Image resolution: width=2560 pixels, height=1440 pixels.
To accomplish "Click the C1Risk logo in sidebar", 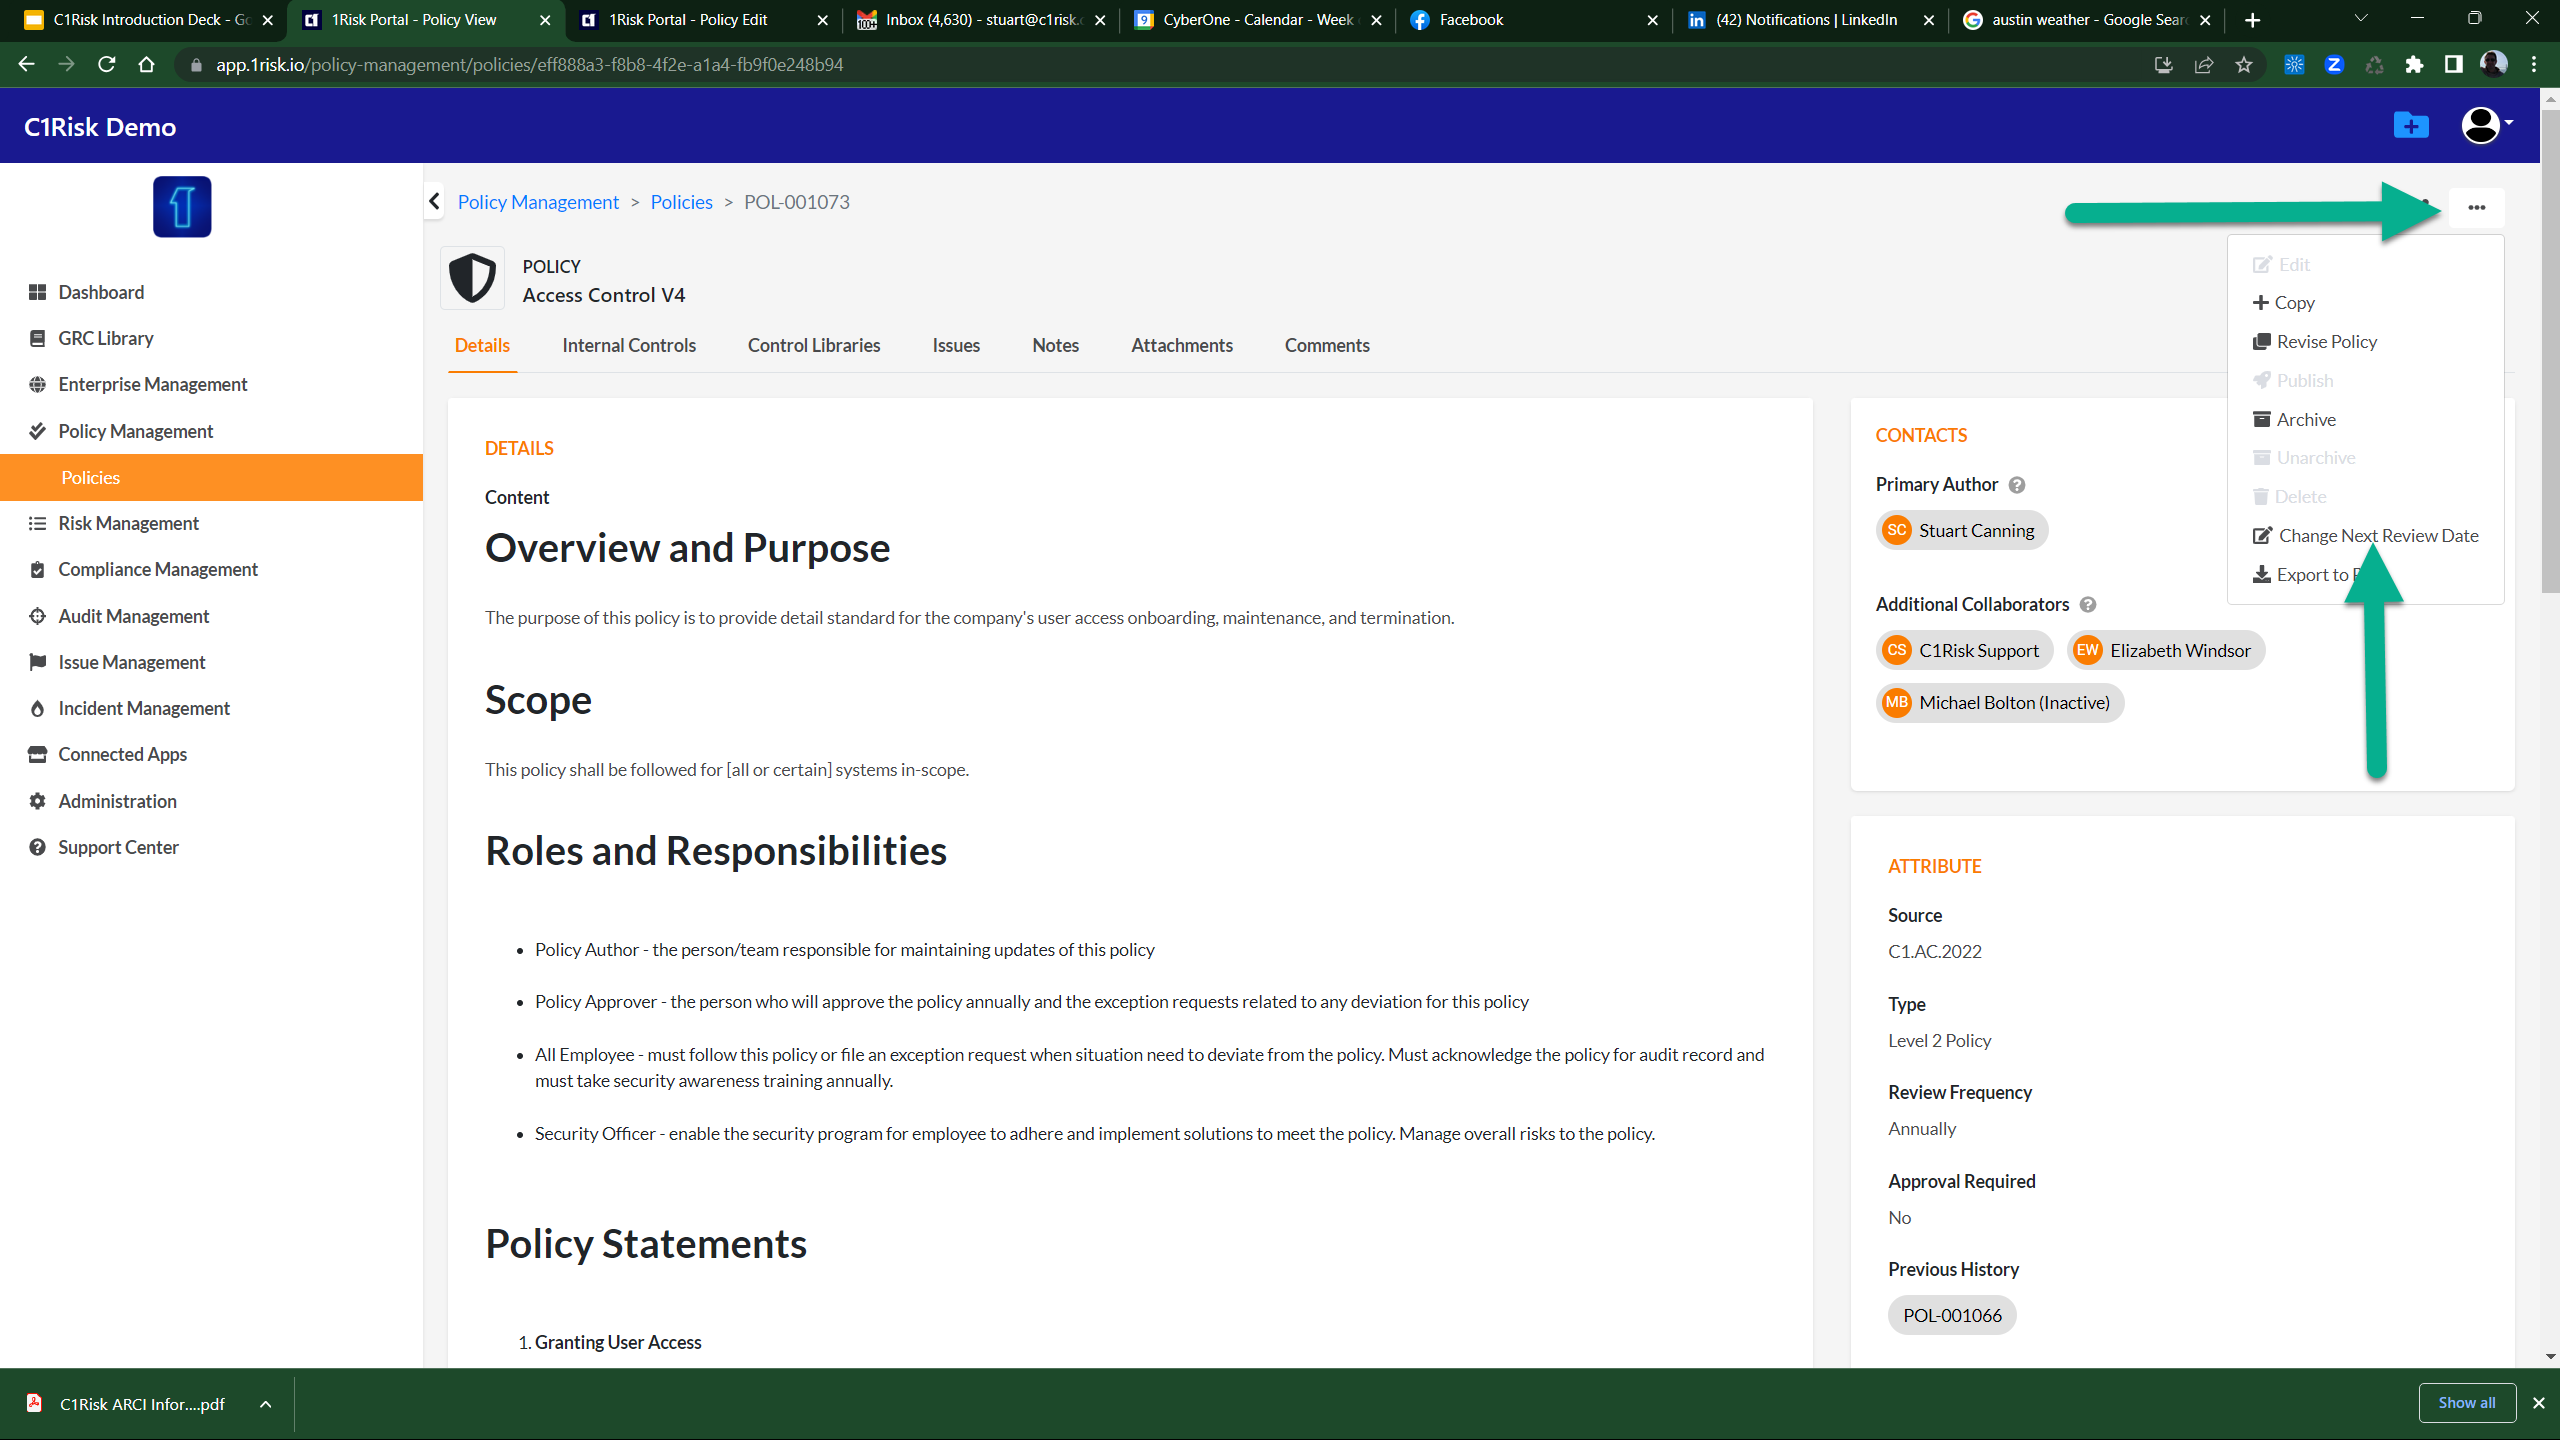I will (x=182, y=207).
